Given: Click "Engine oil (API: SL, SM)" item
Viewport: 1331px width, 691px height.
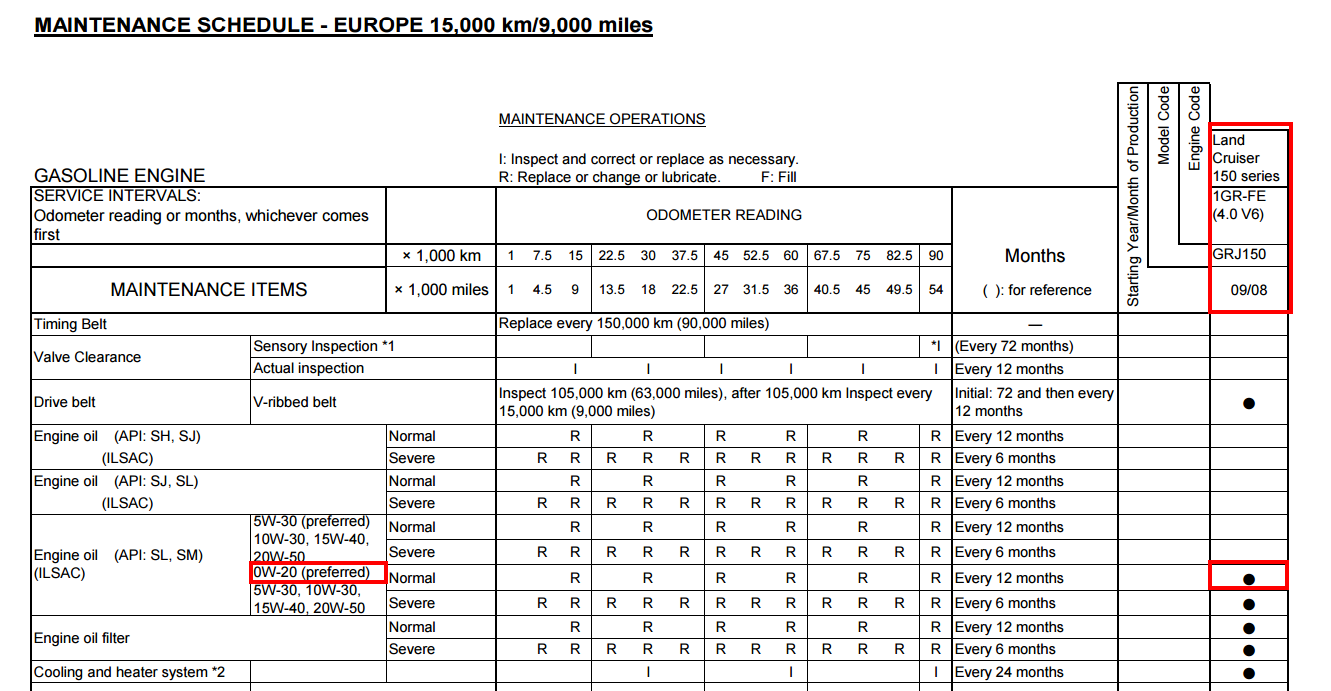Looking at the screenshot, I should pos(119,555).
